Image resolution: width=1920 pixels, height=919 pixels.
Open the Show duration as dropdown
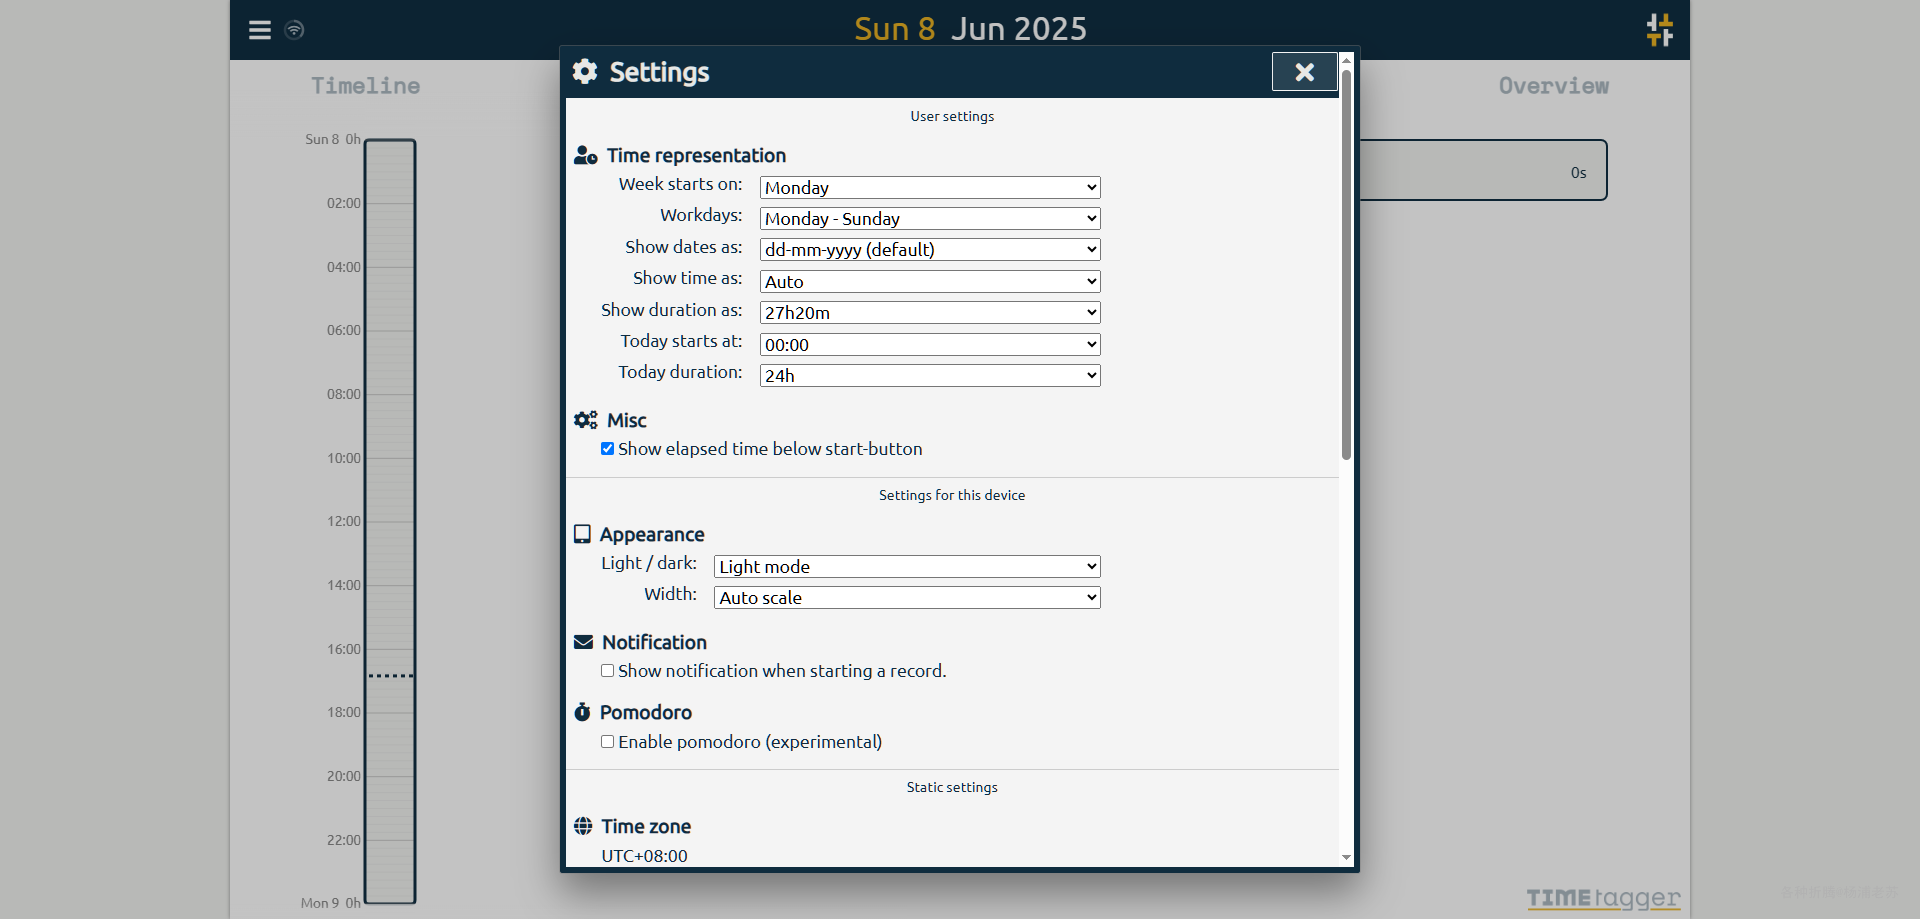tap(930, 313)
